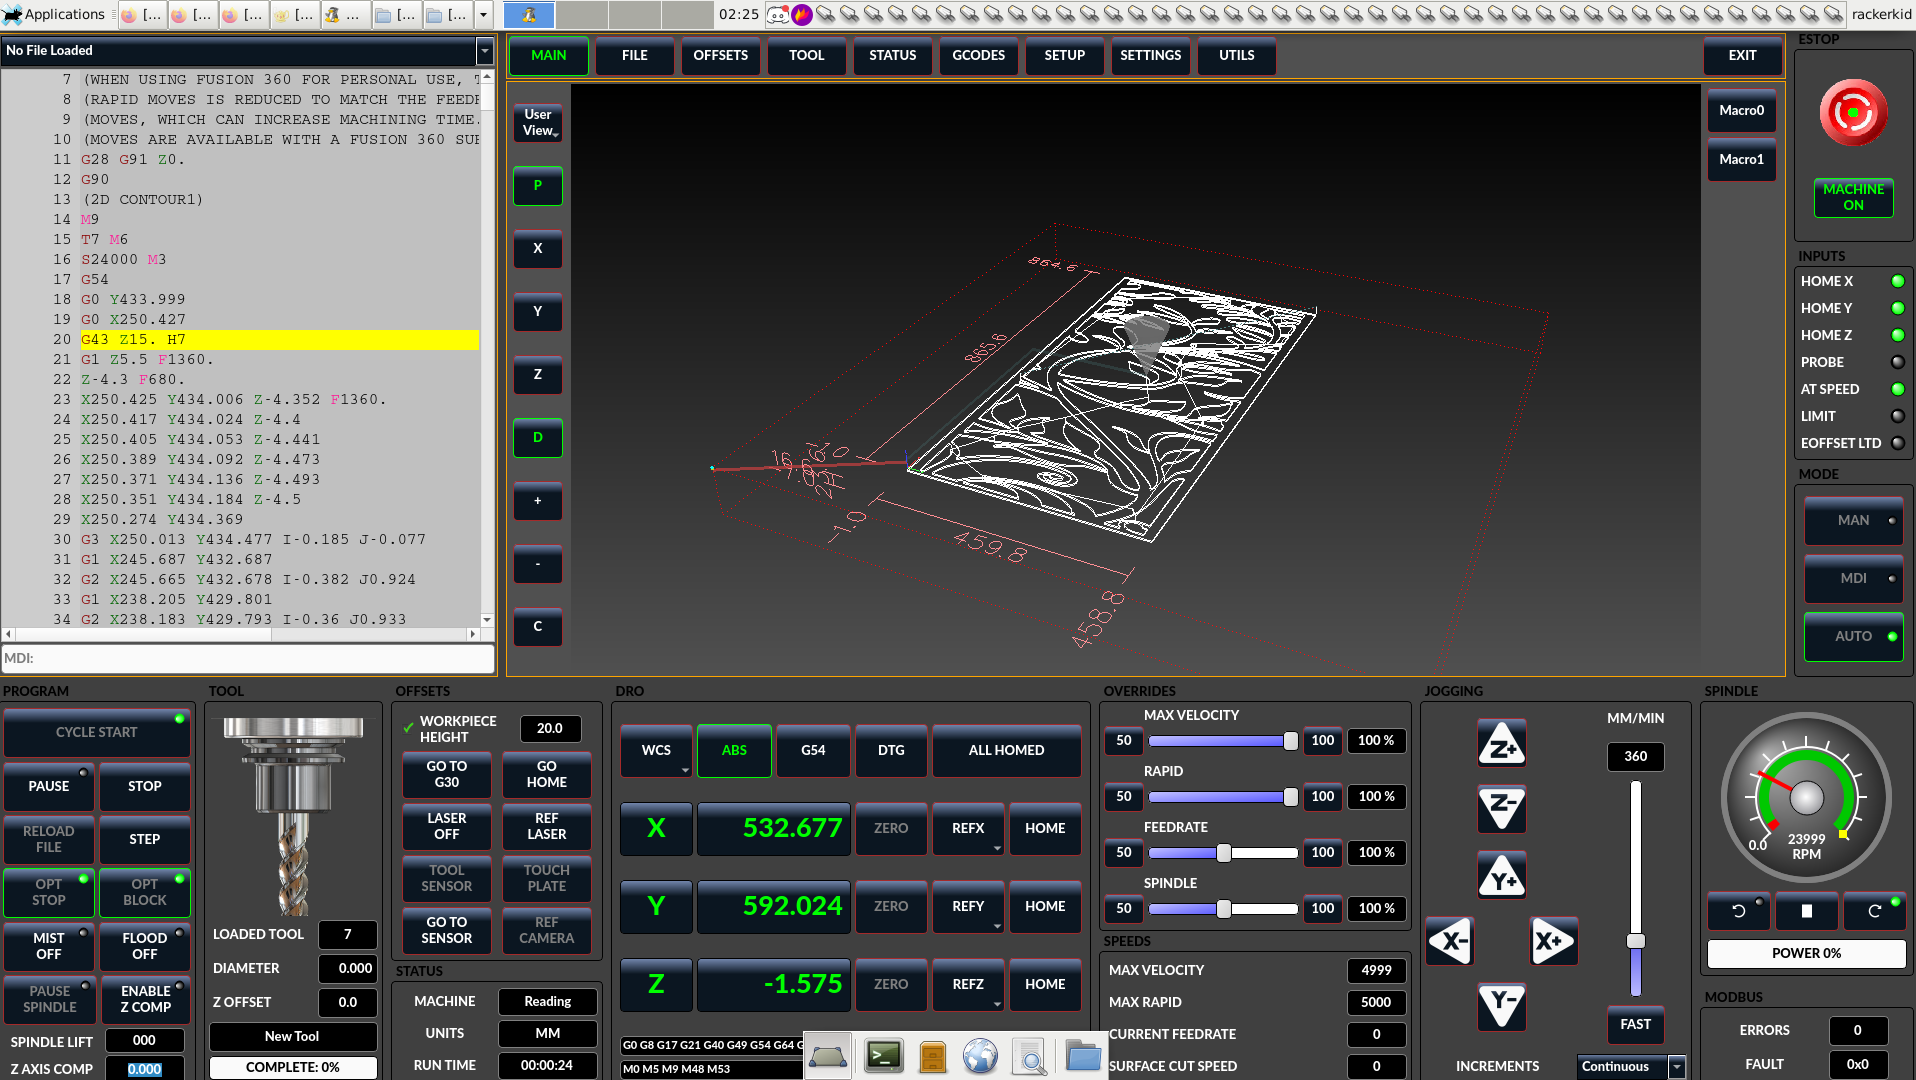Open Applications menu in top panel

coord(54,14)
